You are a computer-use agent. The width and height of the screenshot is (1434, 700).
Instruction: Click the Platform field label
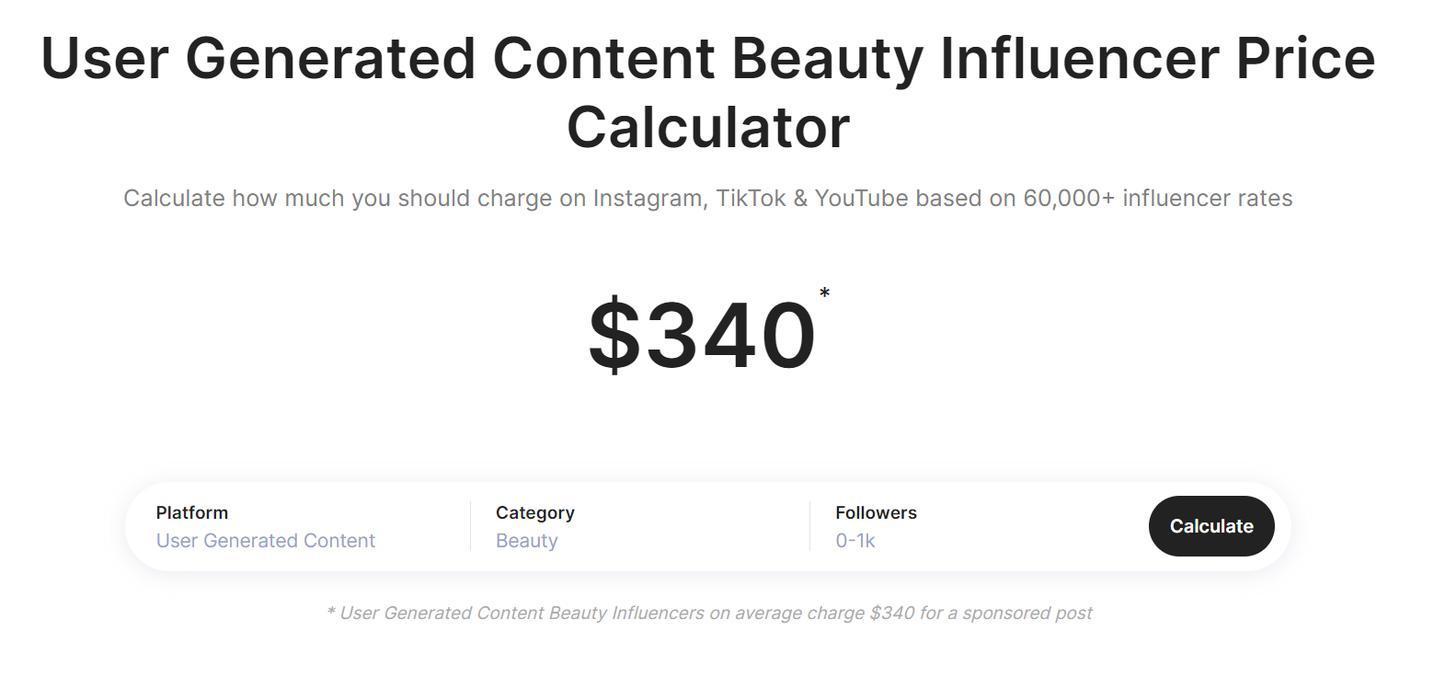tap(192, 513)
